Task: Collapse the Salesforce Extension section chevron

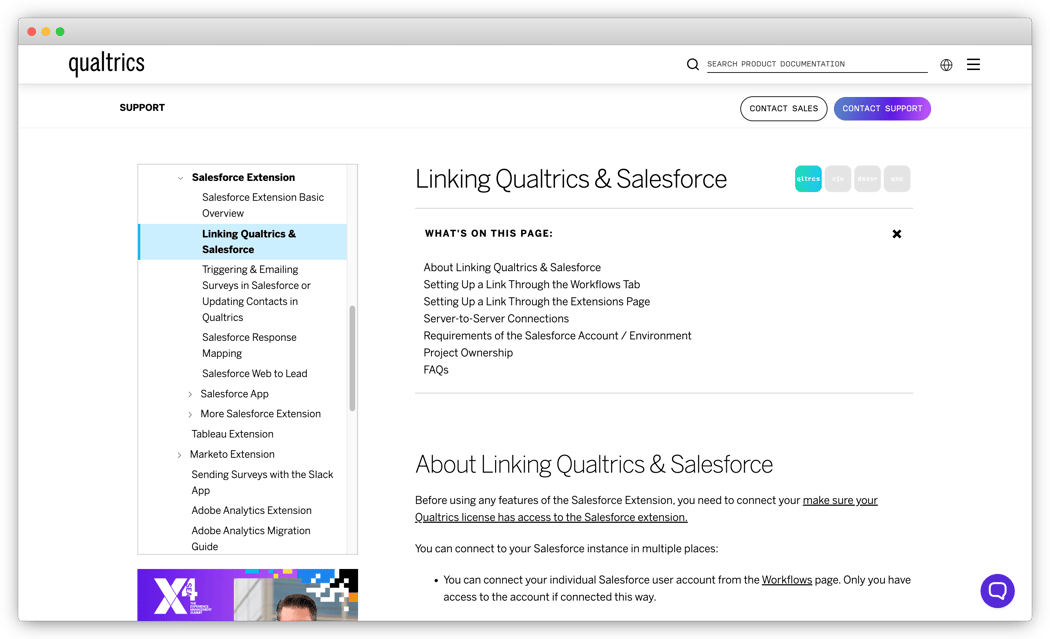Action: click(180, 178)
